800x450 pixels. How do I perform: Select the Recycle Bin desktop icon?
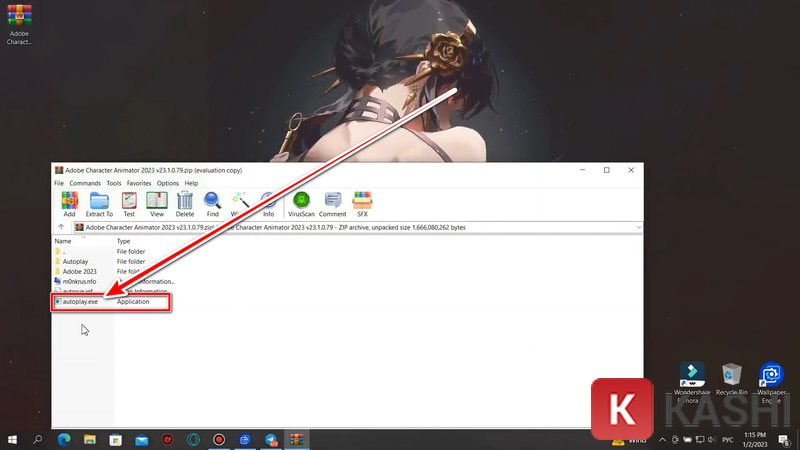[x=732, y=379]
